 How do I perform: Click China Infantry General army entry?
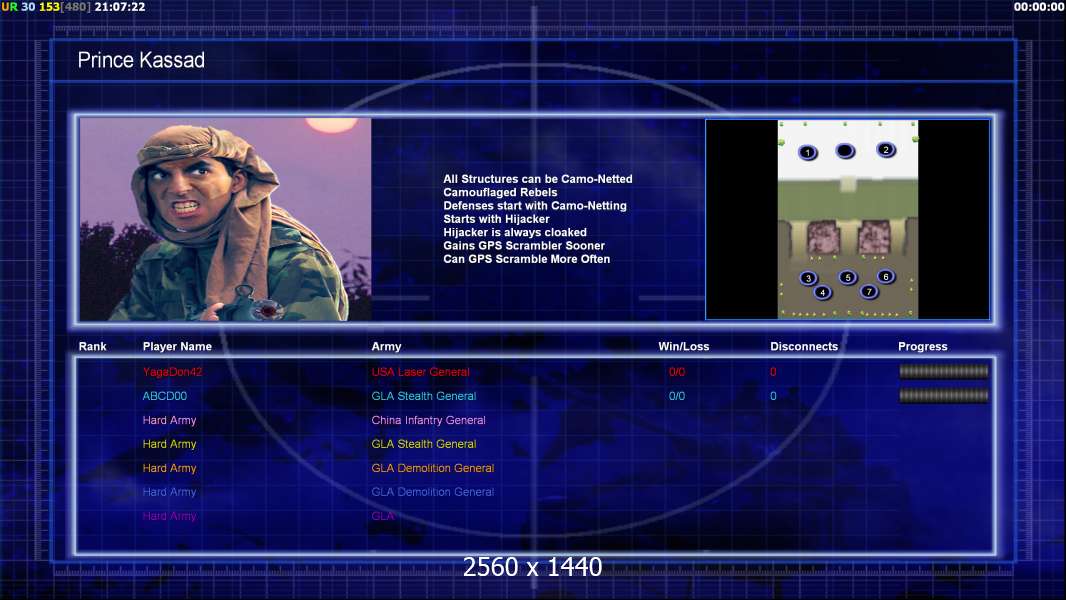428,420
